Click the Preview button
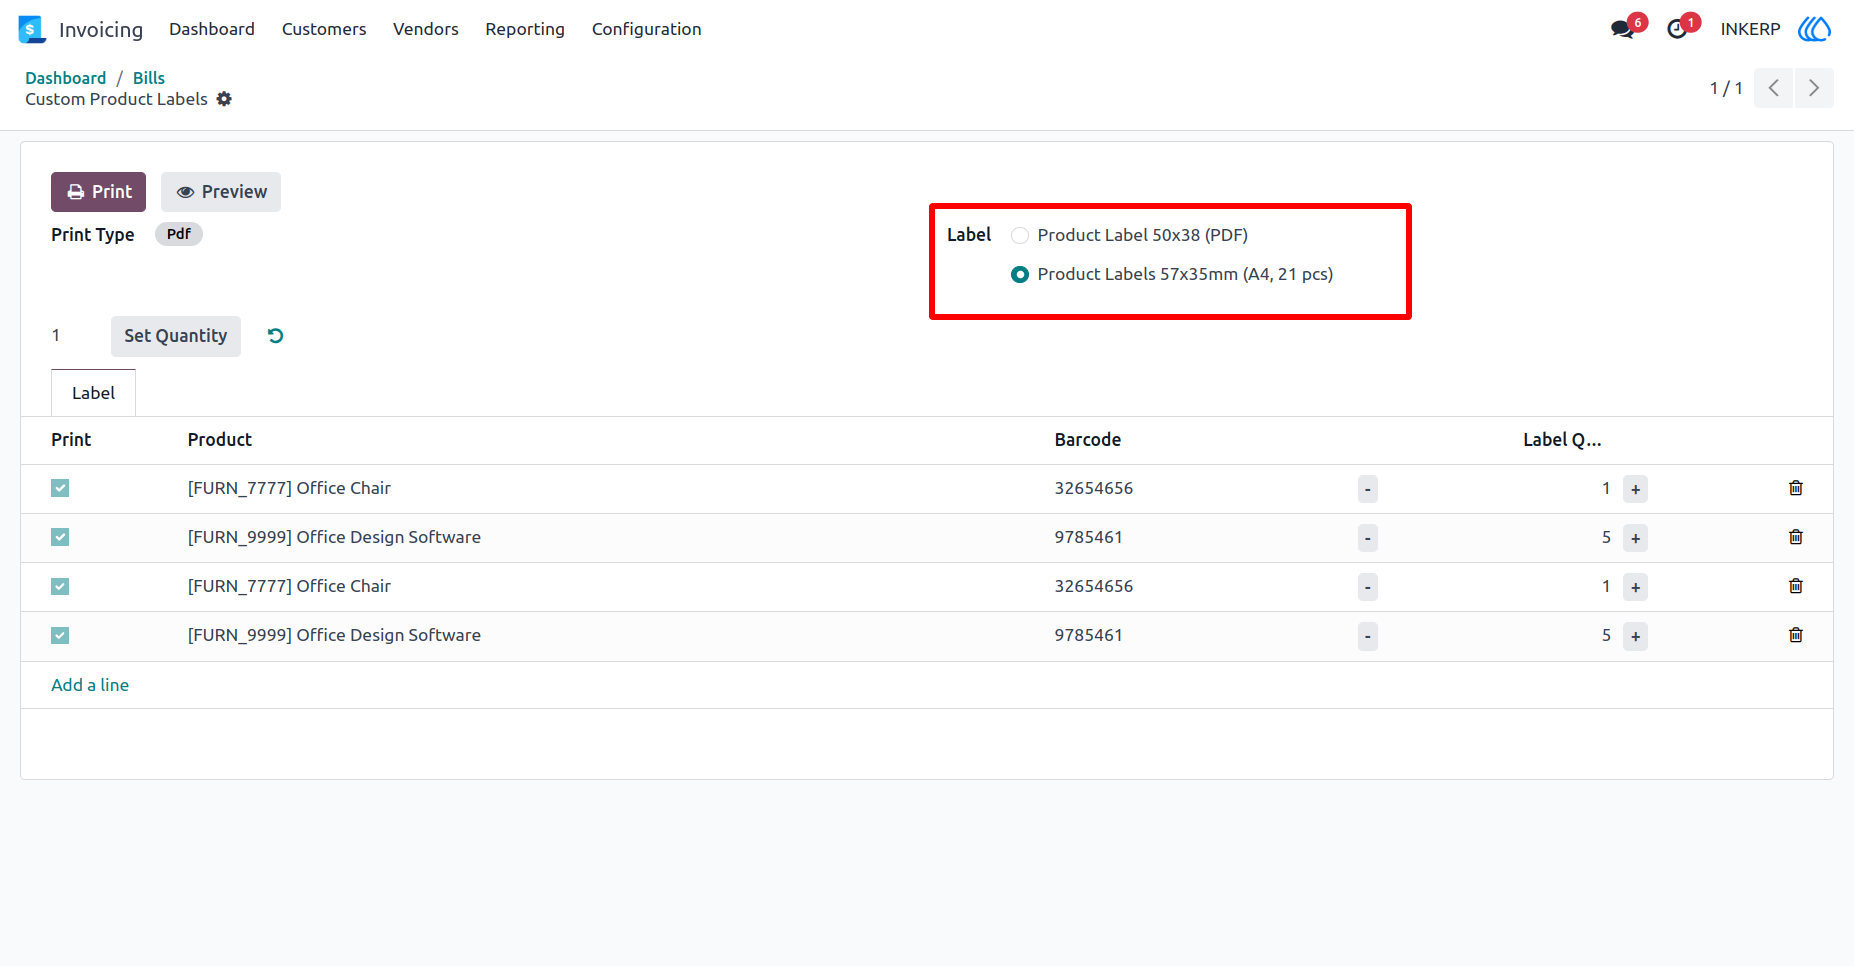1854x966 pixels. [221, 192]
